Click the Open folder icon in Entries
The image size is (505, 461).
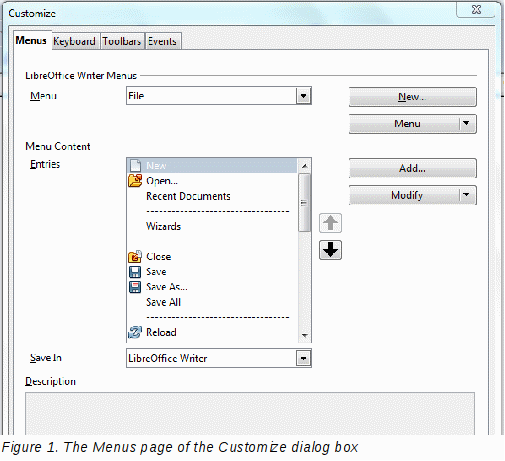(135, 180)
